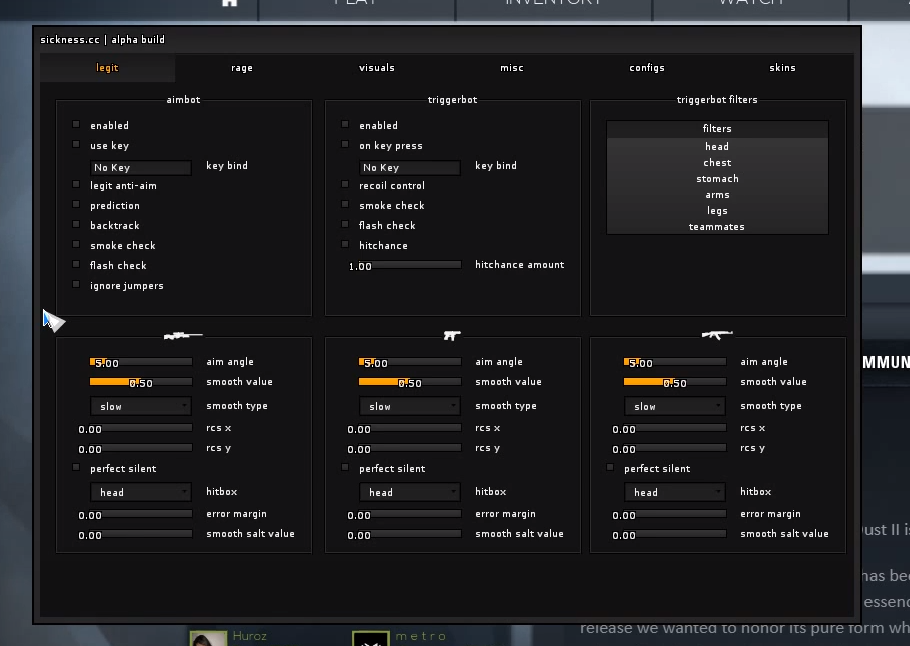Viewport: 910px width, 646px height.
Task: Click the home icon in top bar
Action: coord(230,3)
